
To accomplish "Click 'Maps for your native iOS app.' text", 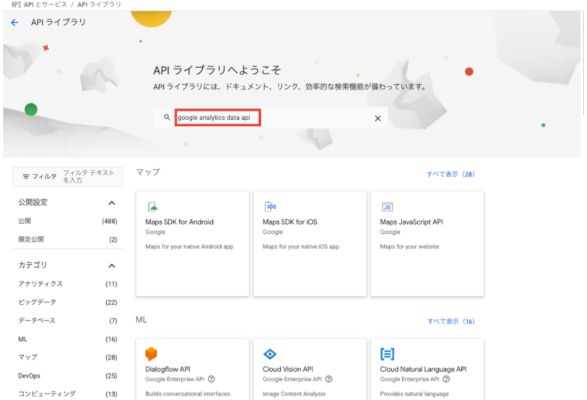I will pyautogui.click(x=301, y=246).
